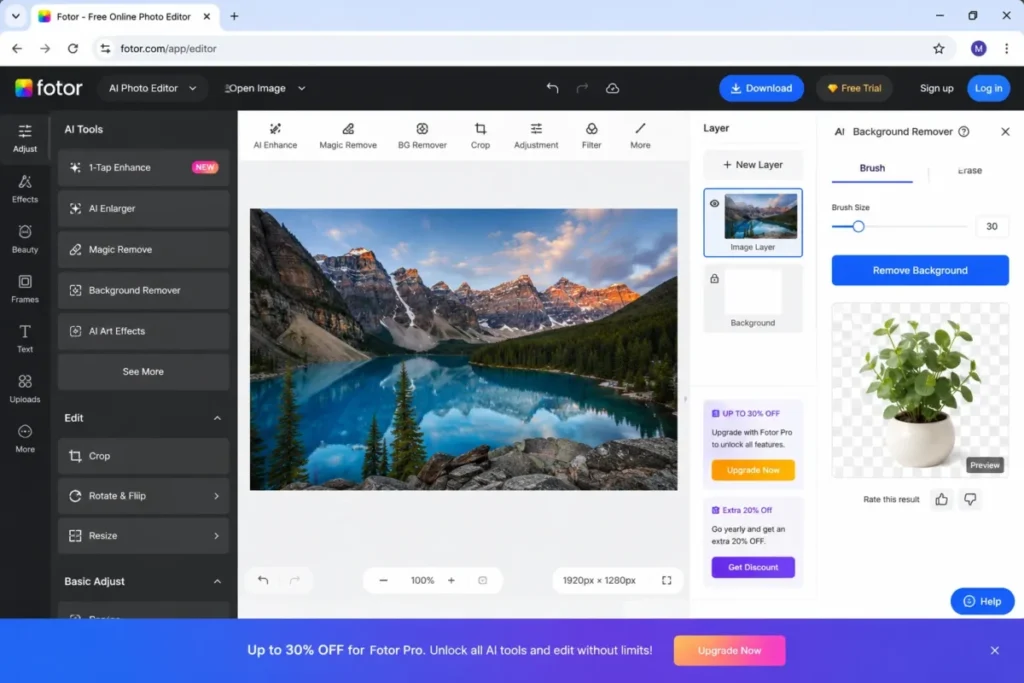Open the Open Image dropdown

(265, 88)
